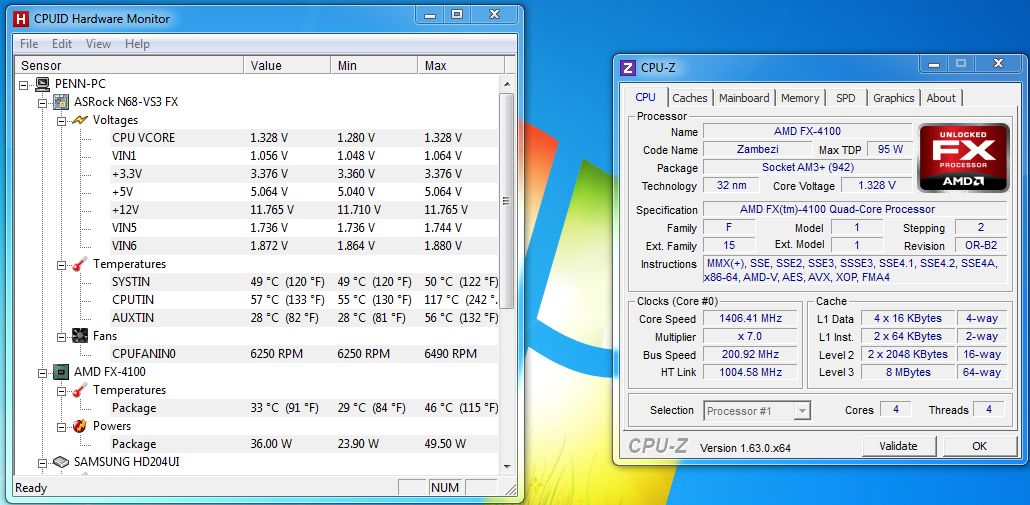1030x505 pixels.
Task: Click the sensor list scrollbar thumb
Action: click(x=506, y=200)
